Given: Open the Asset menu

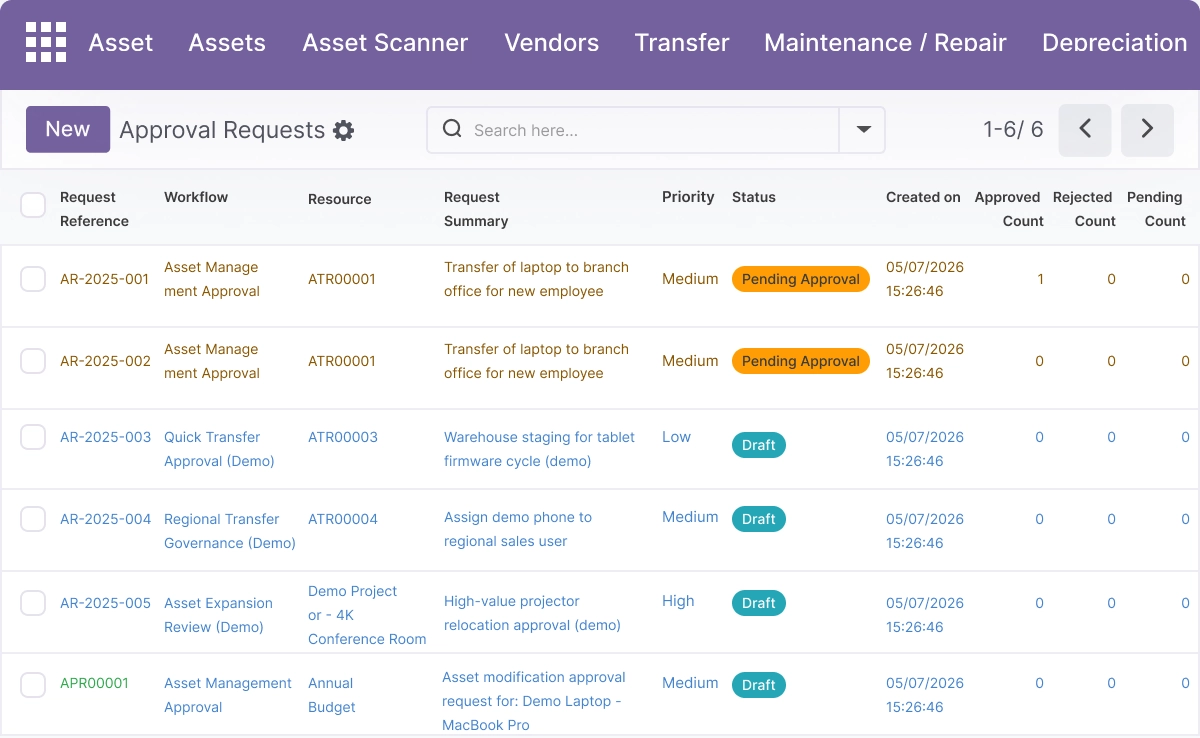Looking at the screenshot, I should (121, 43).
